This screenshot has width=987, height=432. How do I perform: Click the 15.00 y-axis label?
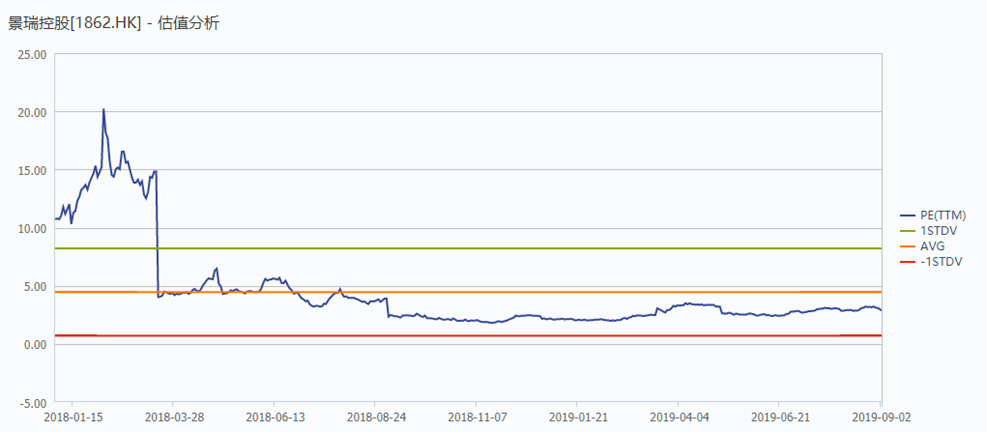point(34,170)
